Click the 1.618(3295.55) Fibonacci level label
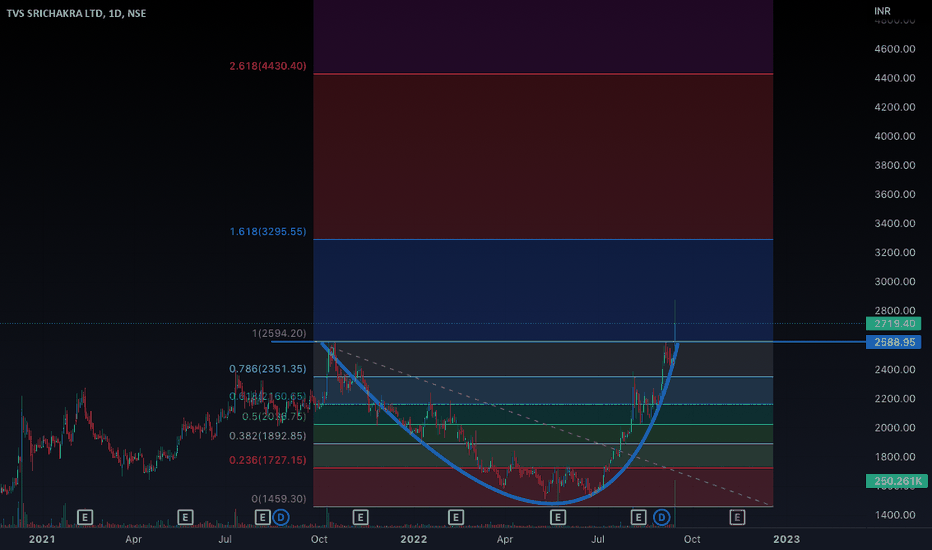 (x=268, y=231)
